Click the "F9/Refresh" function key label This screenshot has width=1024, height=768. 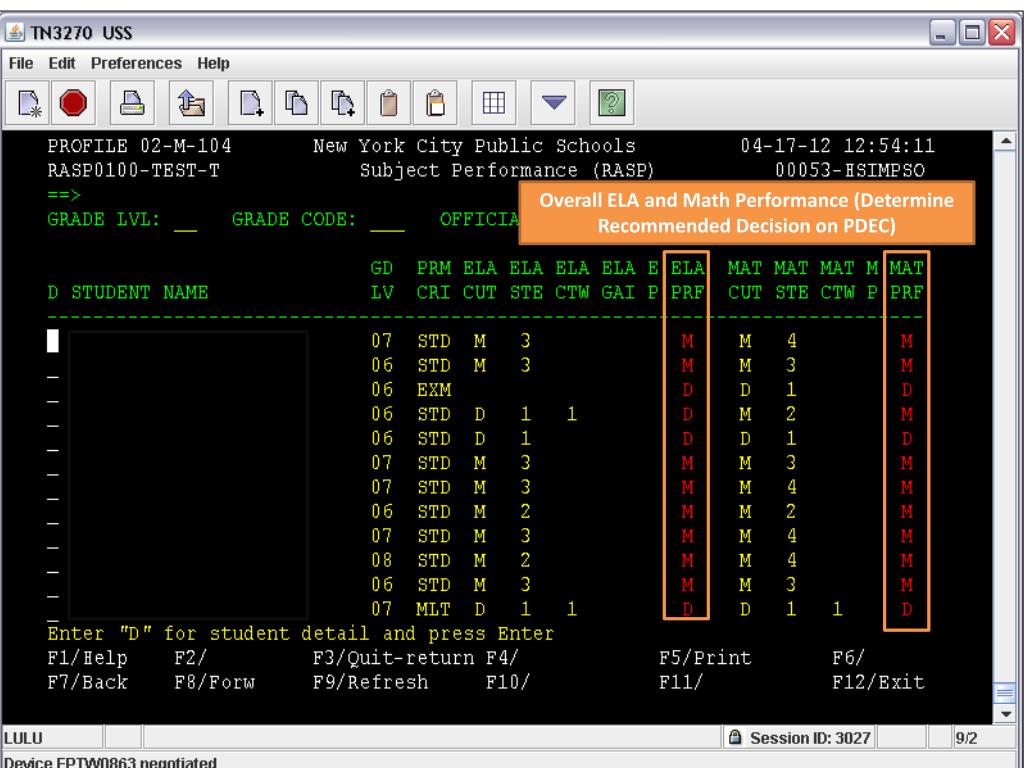point(370,683)
